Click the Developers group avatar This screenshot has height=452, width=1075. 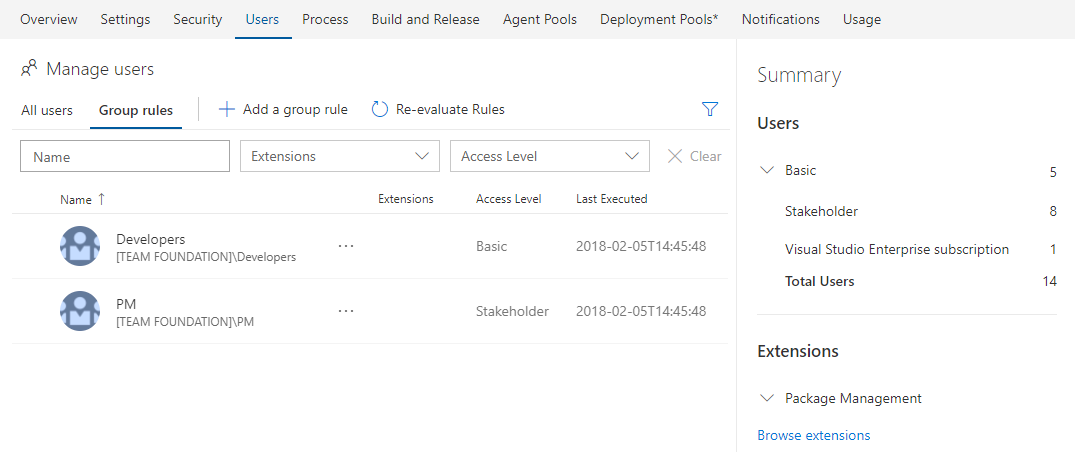pyautogui.click(x=80, y=246)
